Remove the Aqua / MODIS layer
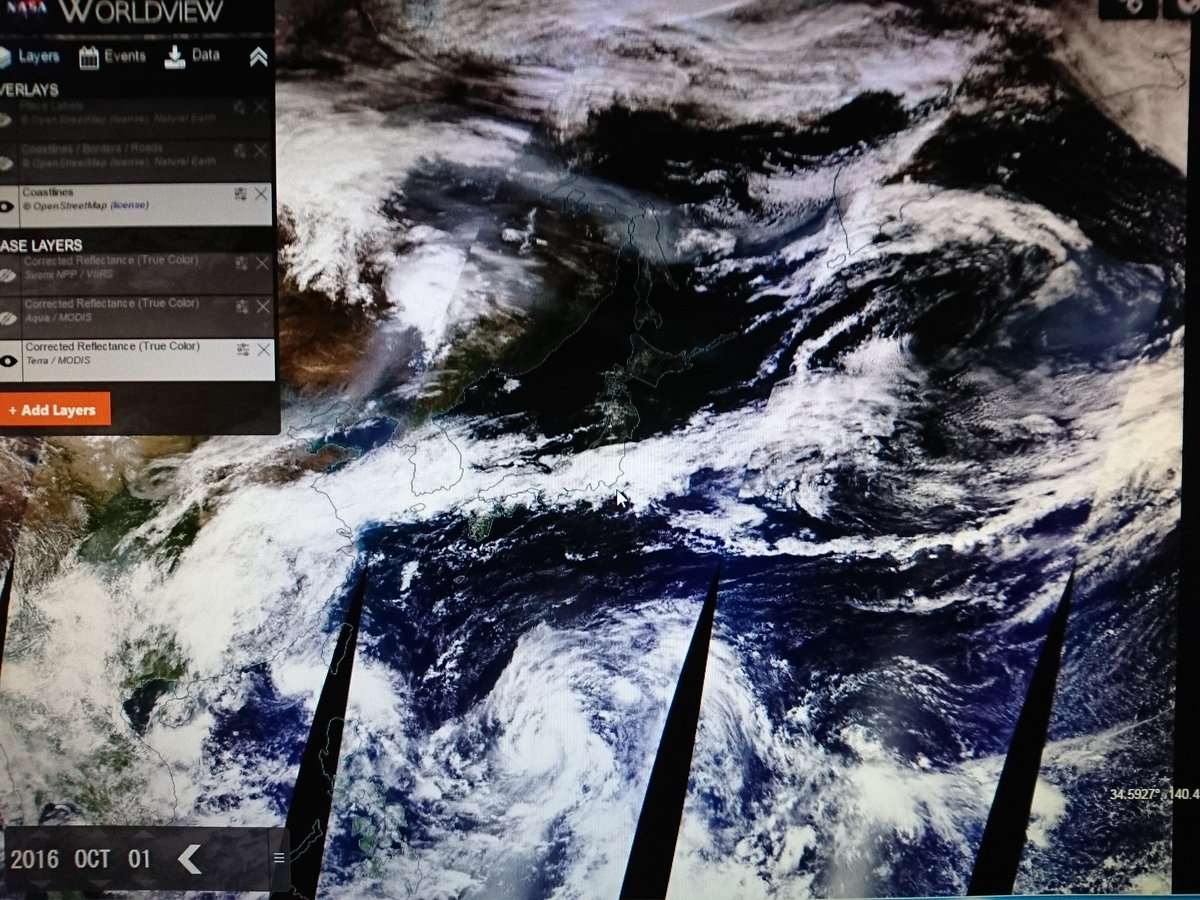This screenshot has height=900, width=1200. [x=263, y=306]
